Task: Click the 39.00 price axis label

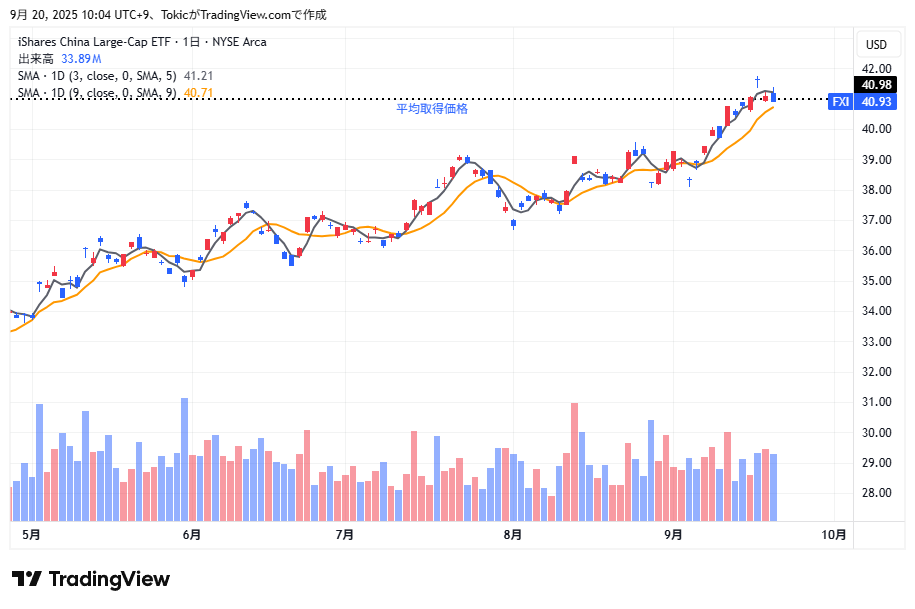Action: click(876, 159)
